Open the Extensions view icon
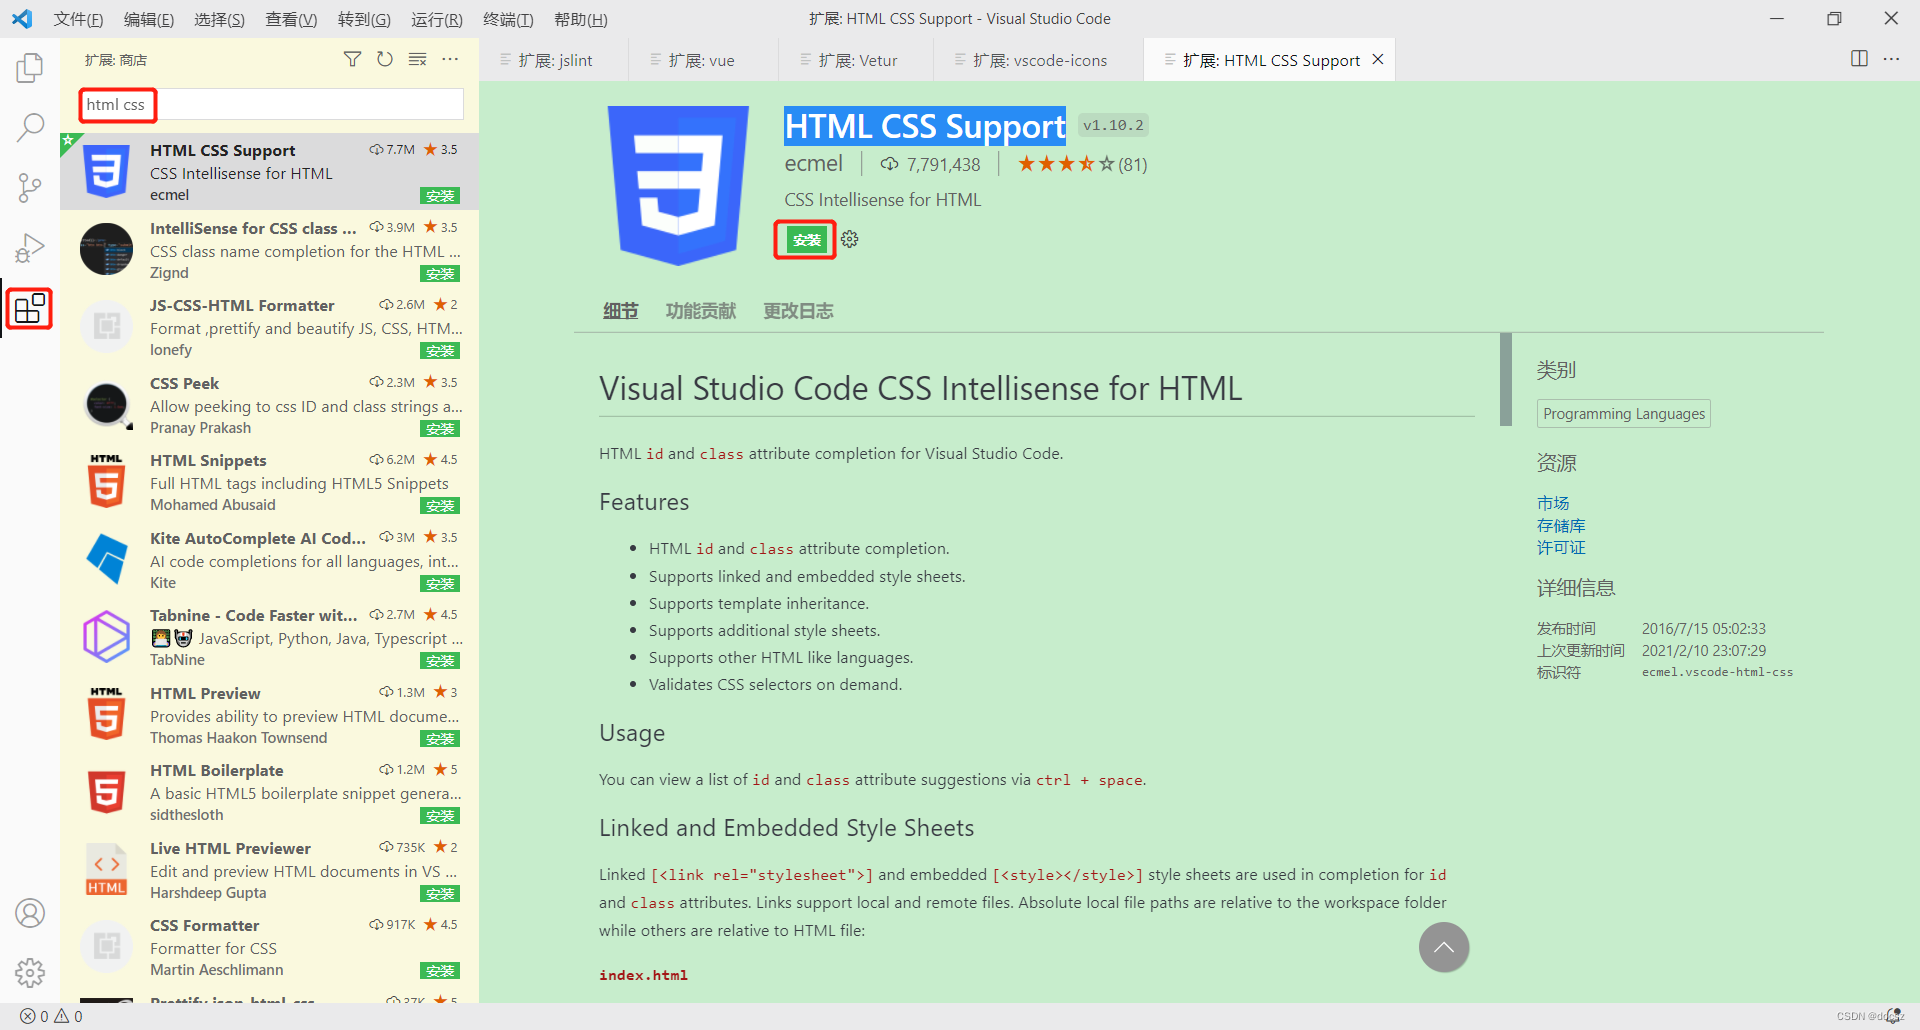 coord(30,308)
